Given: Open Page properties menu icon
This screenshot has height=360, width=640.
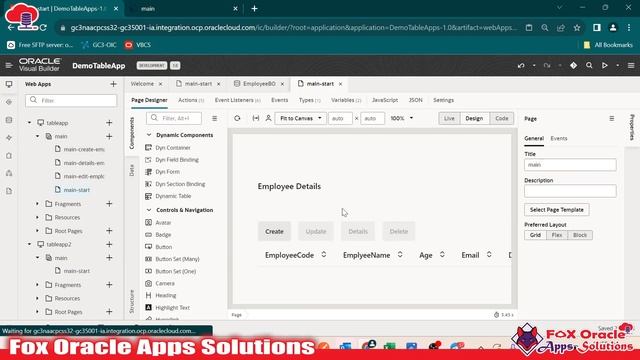Looking at the screenshot, I should pyautogui.click(x=611, y=118).
